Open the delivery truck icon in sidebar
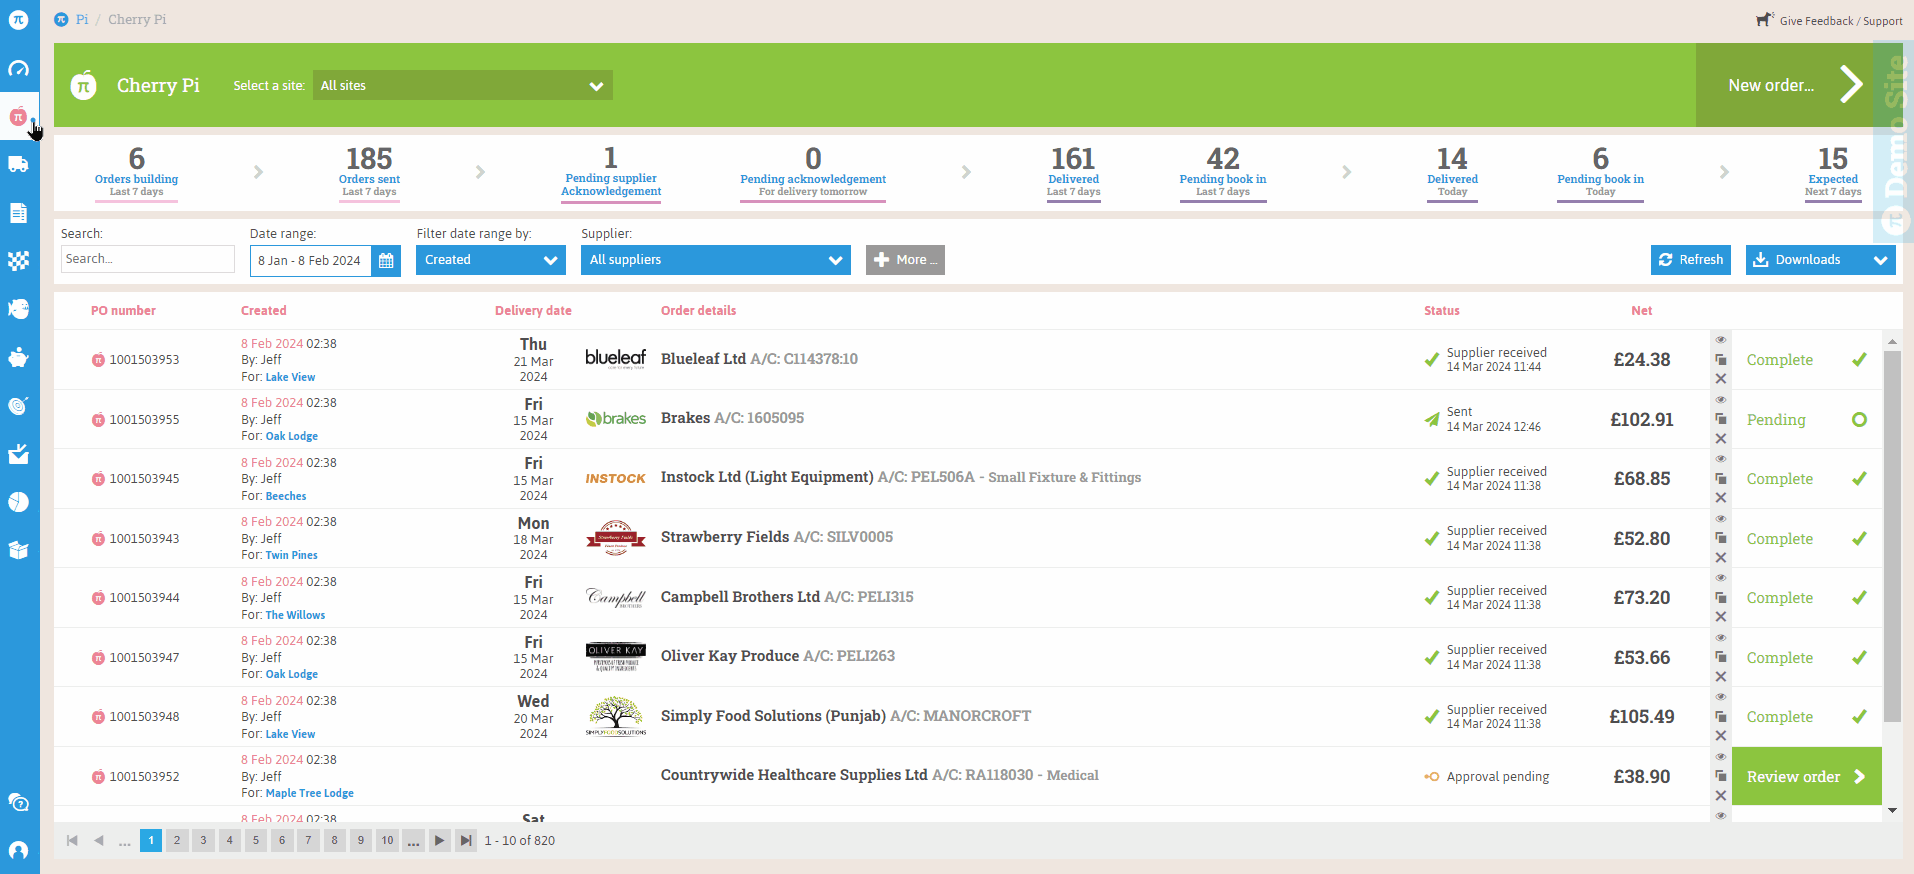Viewport: 1914px width, 874px height. click(19, 164)
